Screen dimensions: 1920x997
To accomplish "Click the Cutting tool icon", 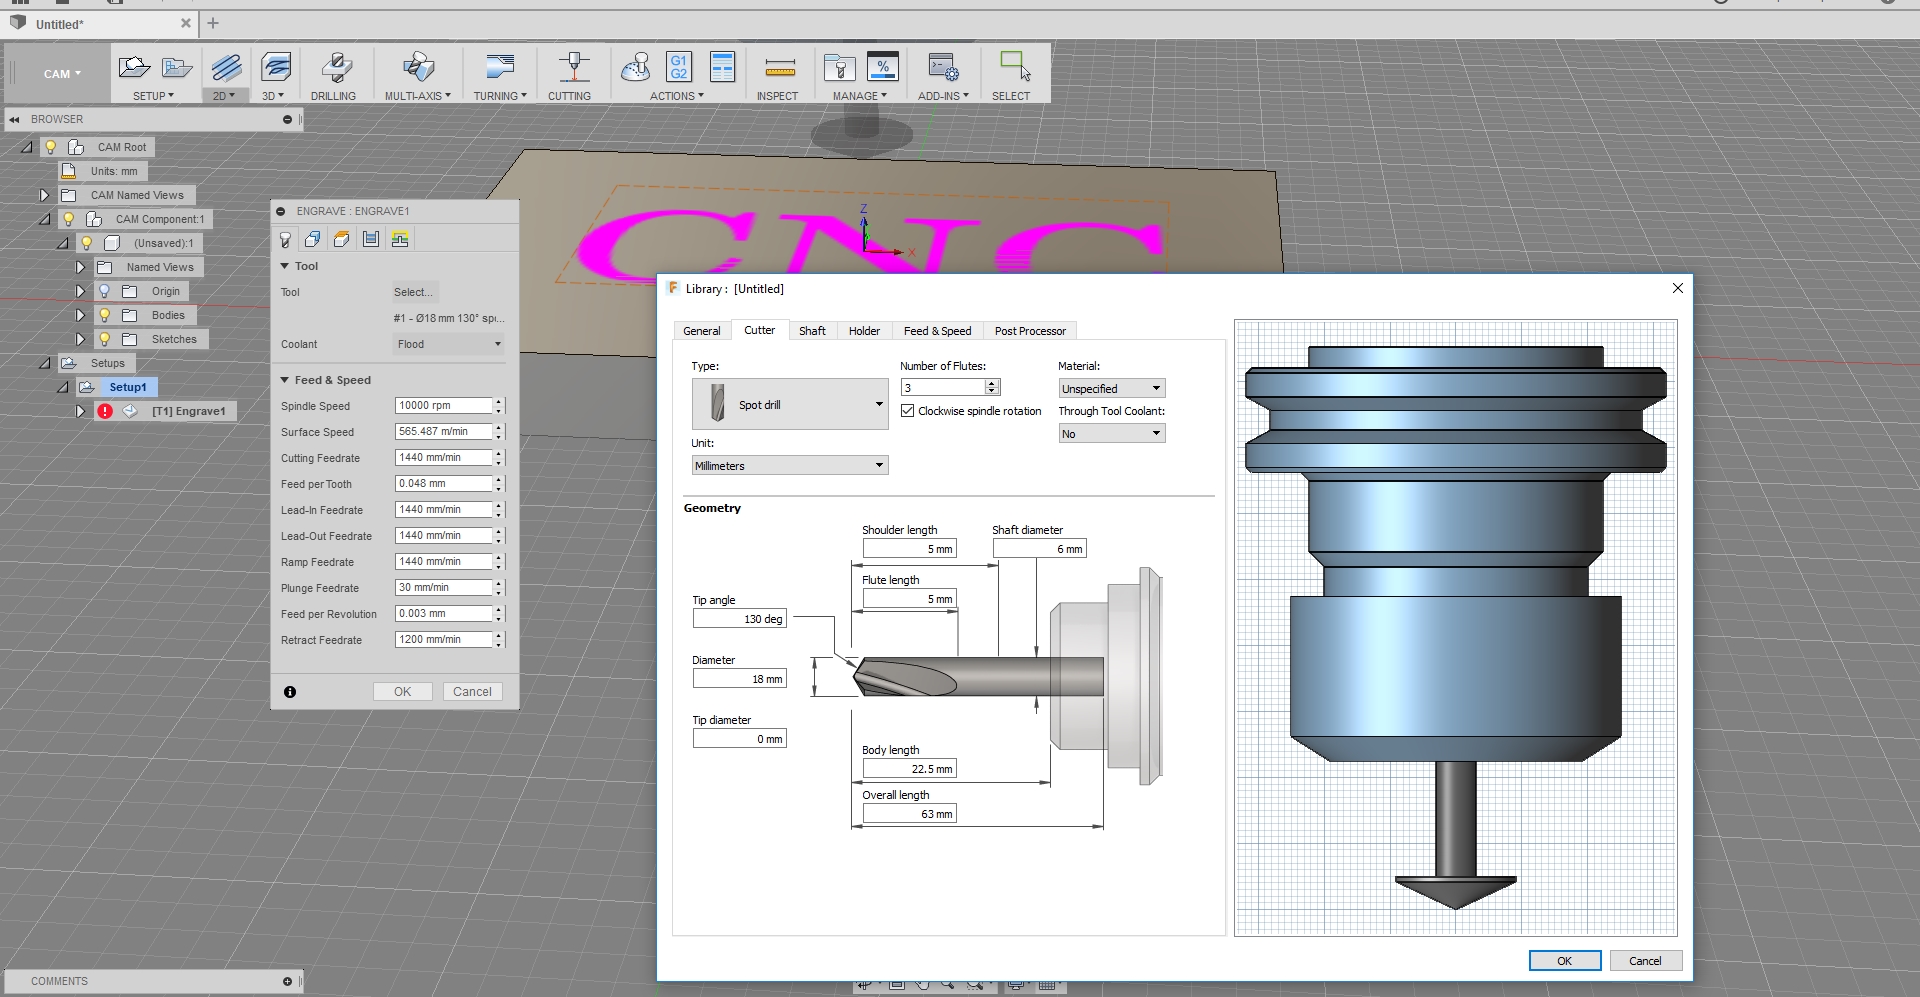I will [572, 69].
